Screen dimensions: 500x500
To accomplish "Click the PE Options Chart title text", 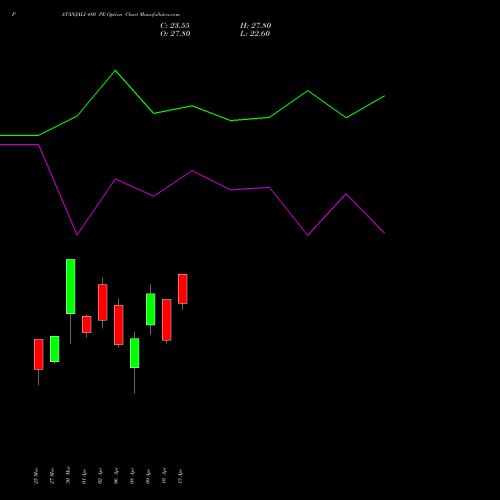I will [x=121, y=15].
